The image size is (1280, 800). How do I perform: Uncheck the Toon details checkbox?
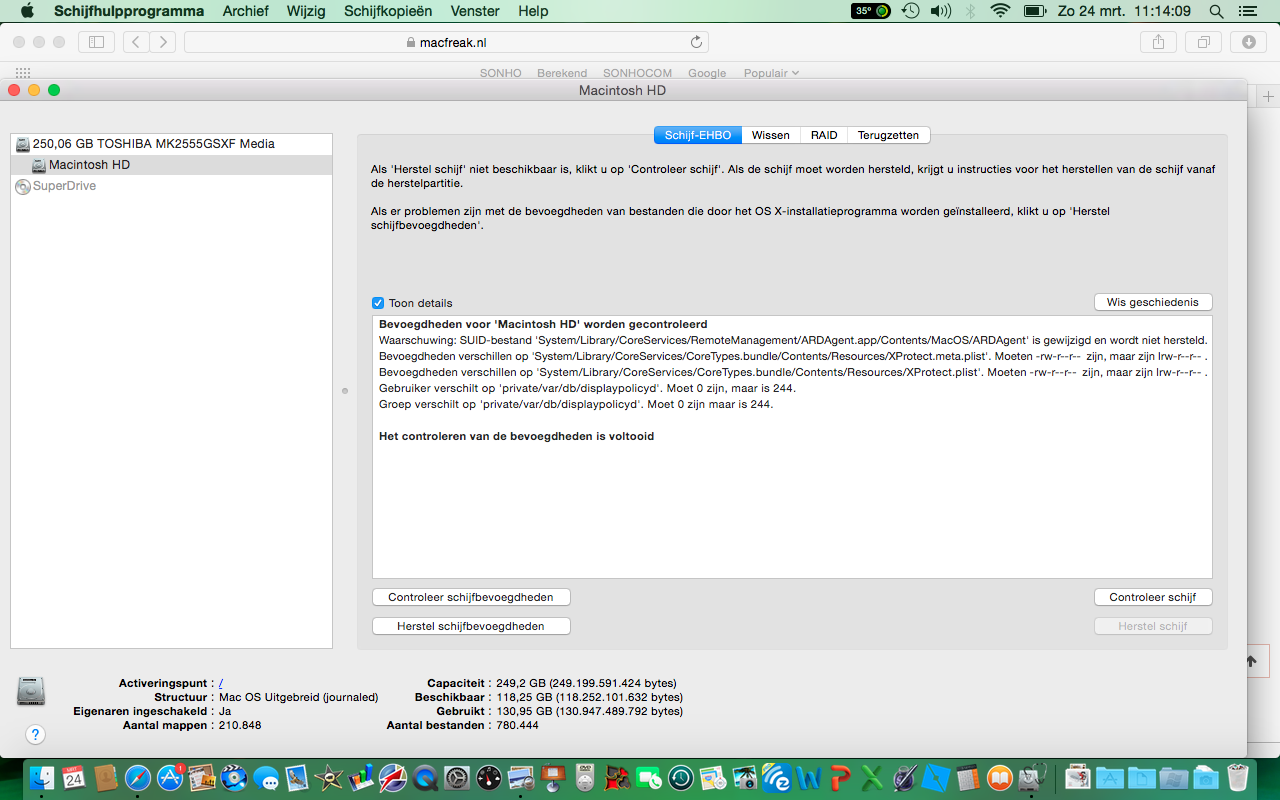click(x=378, y=303)
